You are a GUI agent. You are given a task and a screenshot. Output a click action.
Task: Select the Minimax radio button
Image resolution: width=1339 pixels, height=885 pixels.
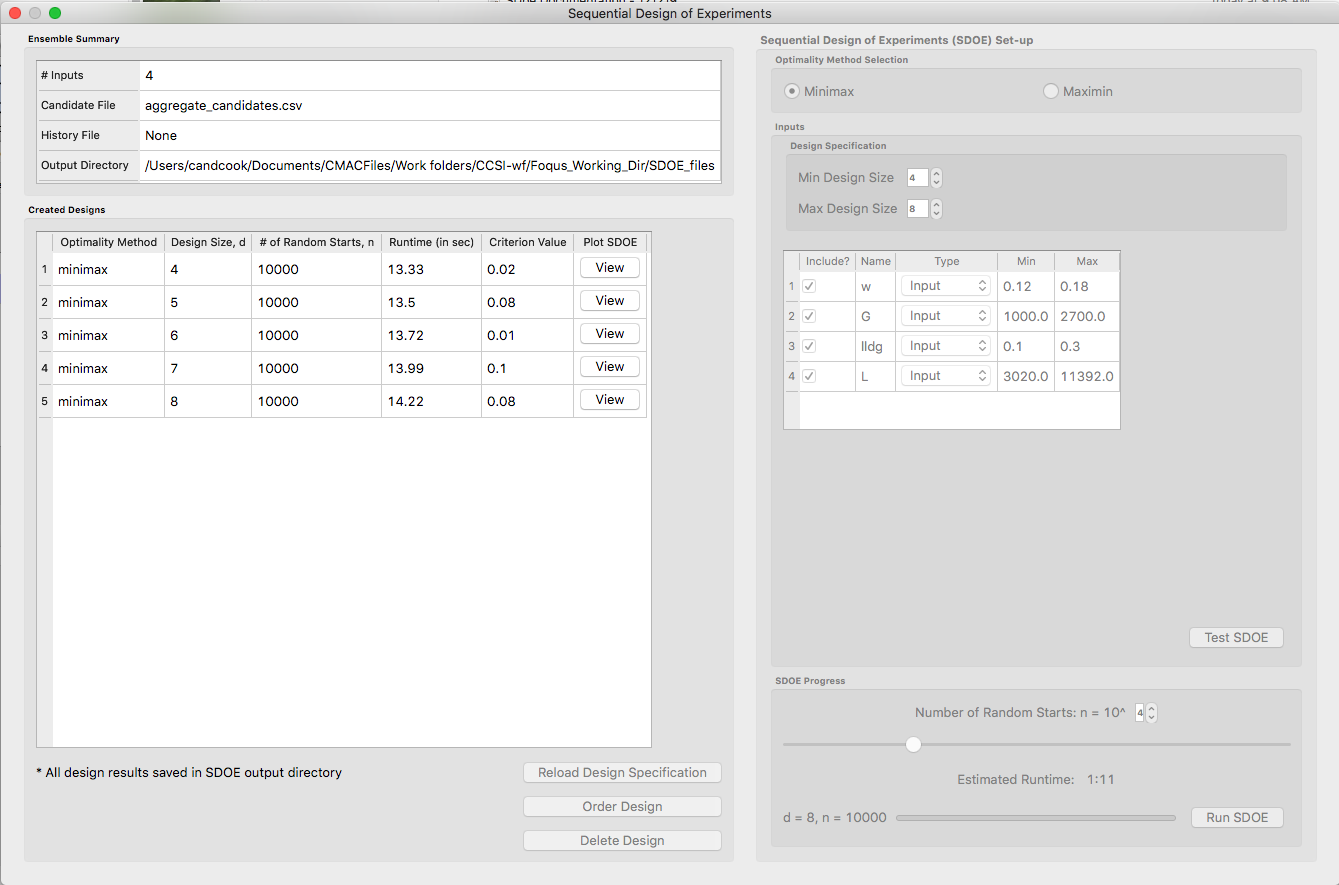tap(794, 91)
